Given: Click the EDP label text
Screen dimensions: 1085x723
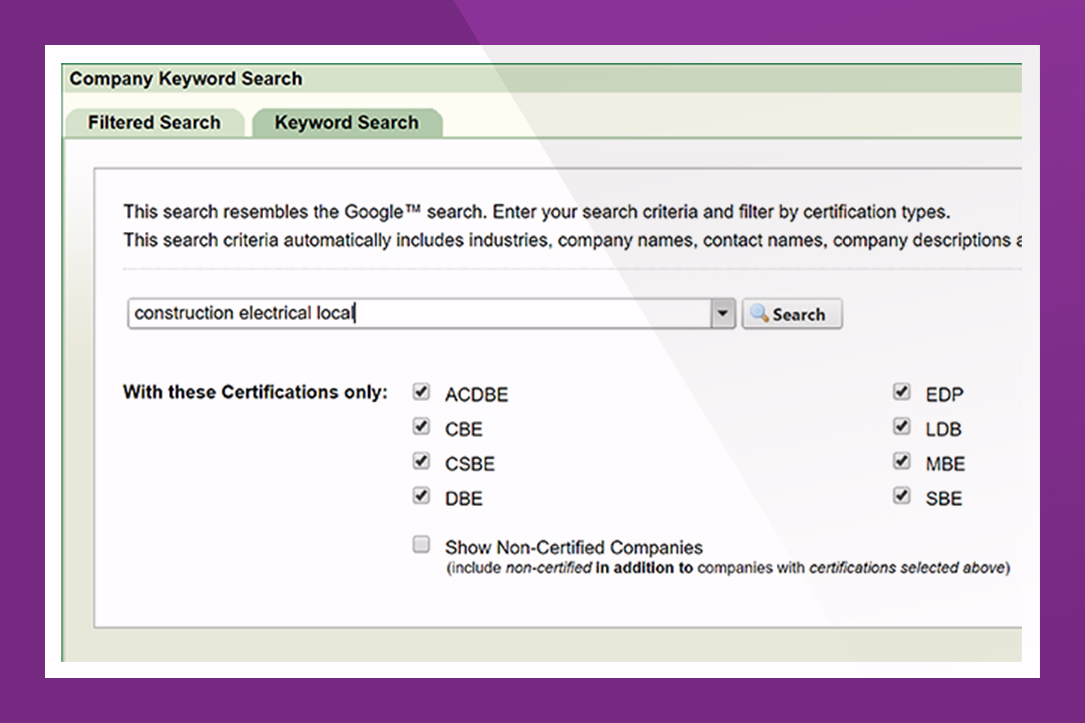Looking at the screenshot, I should (944, 394).
